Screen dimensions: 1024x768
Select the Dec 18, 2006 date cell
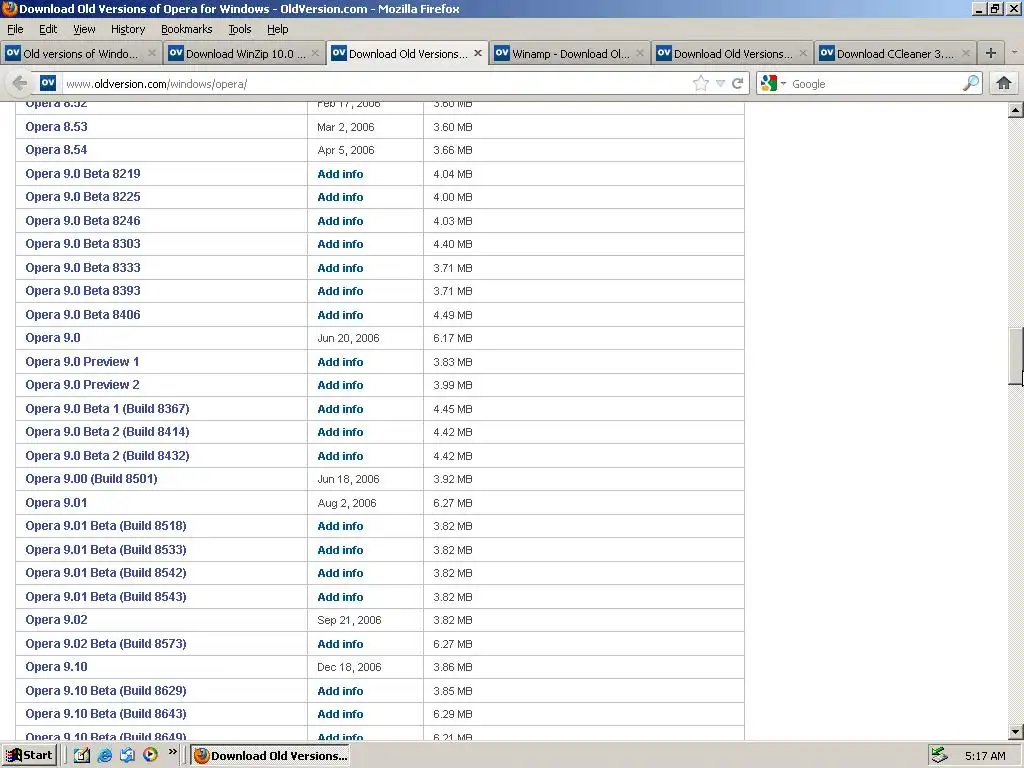pos(349,667)
